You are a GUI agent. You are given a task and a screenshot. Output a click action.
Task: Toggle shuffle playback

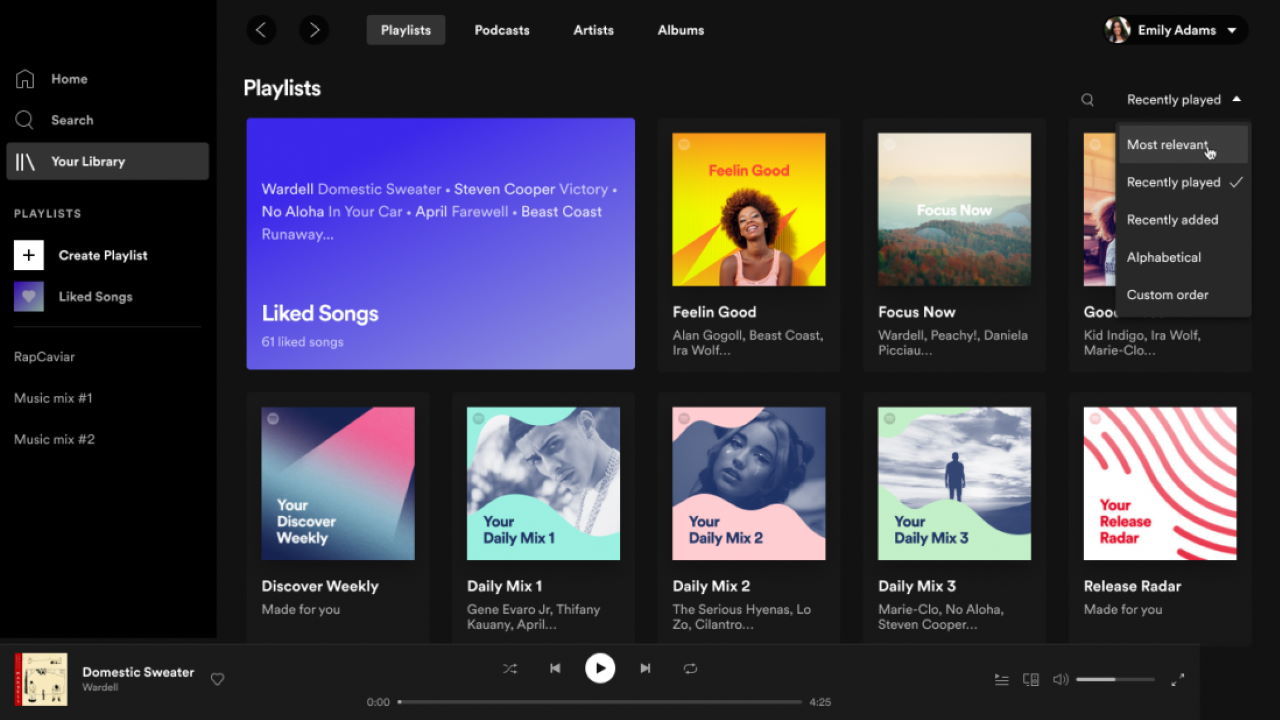tap(510, 668)
